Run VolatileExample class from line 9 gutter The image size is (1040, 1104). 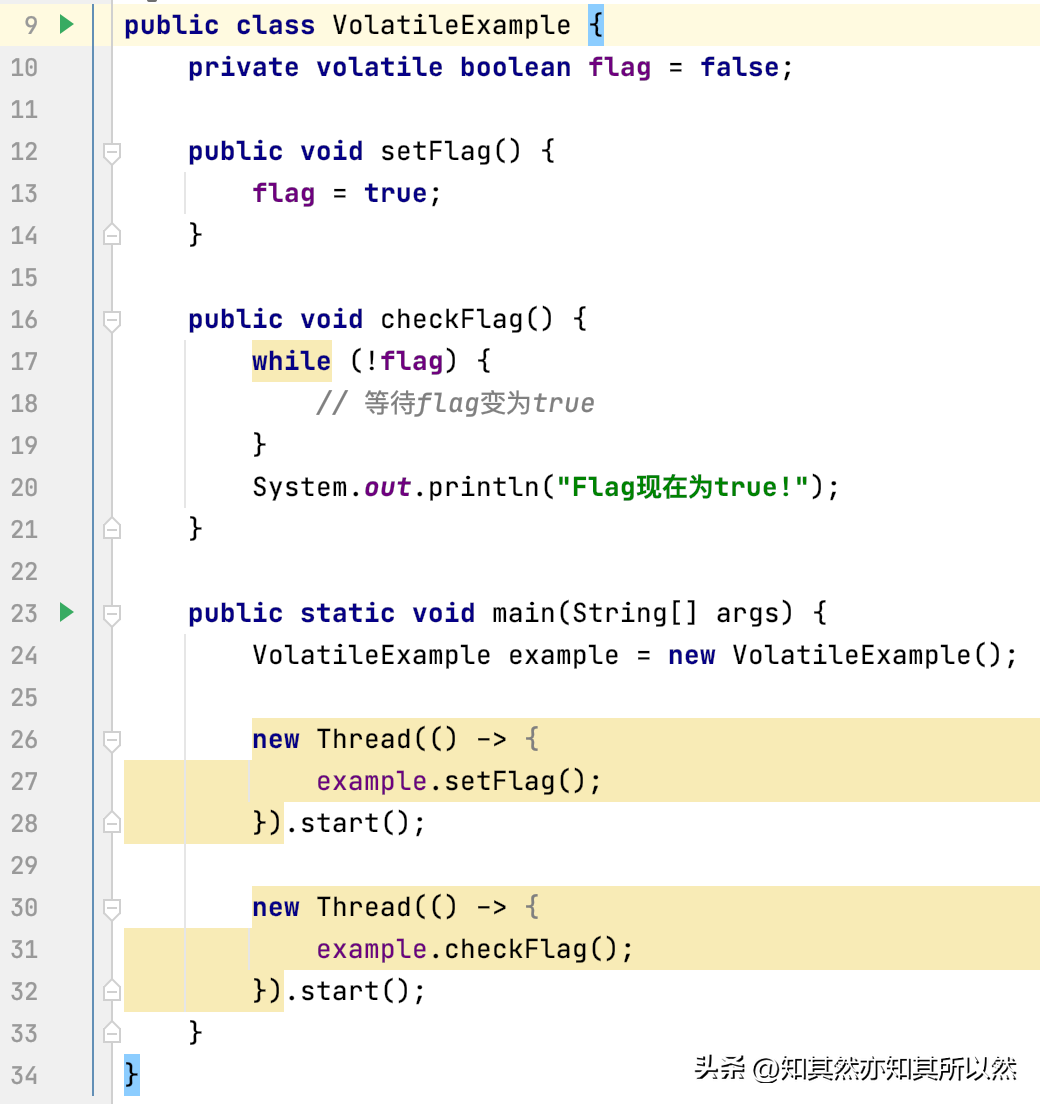(x=67, y=25)
